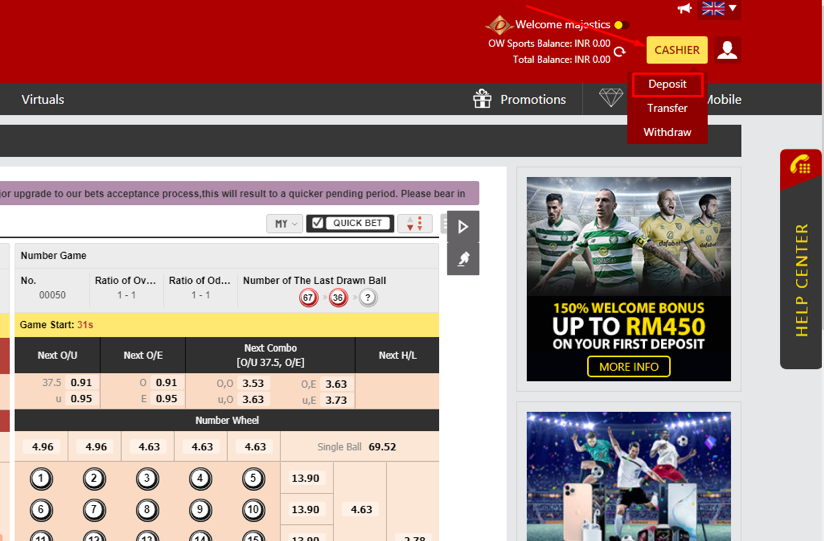
Task: Click number wheel ball 4
Action: [x=200, y=478]
